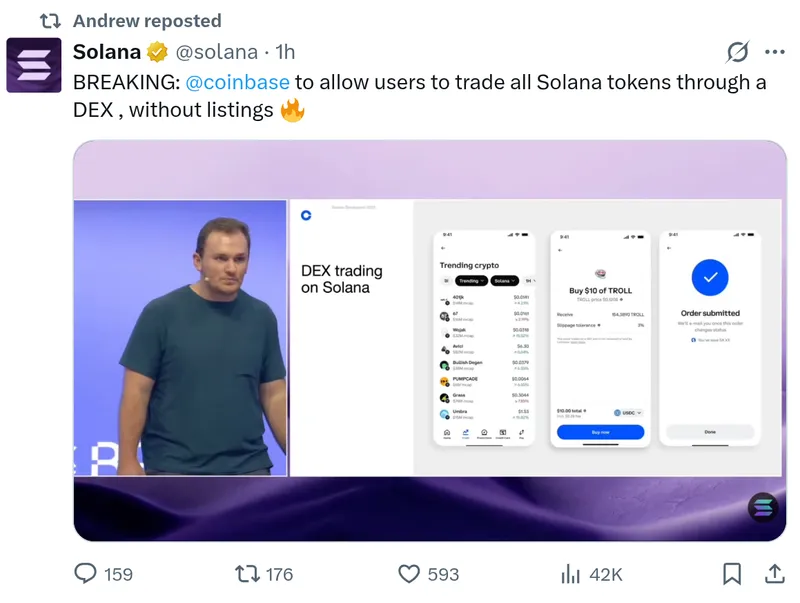Select Home in the Coinbase bottom nav
The height and width of the screenshot is (603, 800).
tap(446, 431)
